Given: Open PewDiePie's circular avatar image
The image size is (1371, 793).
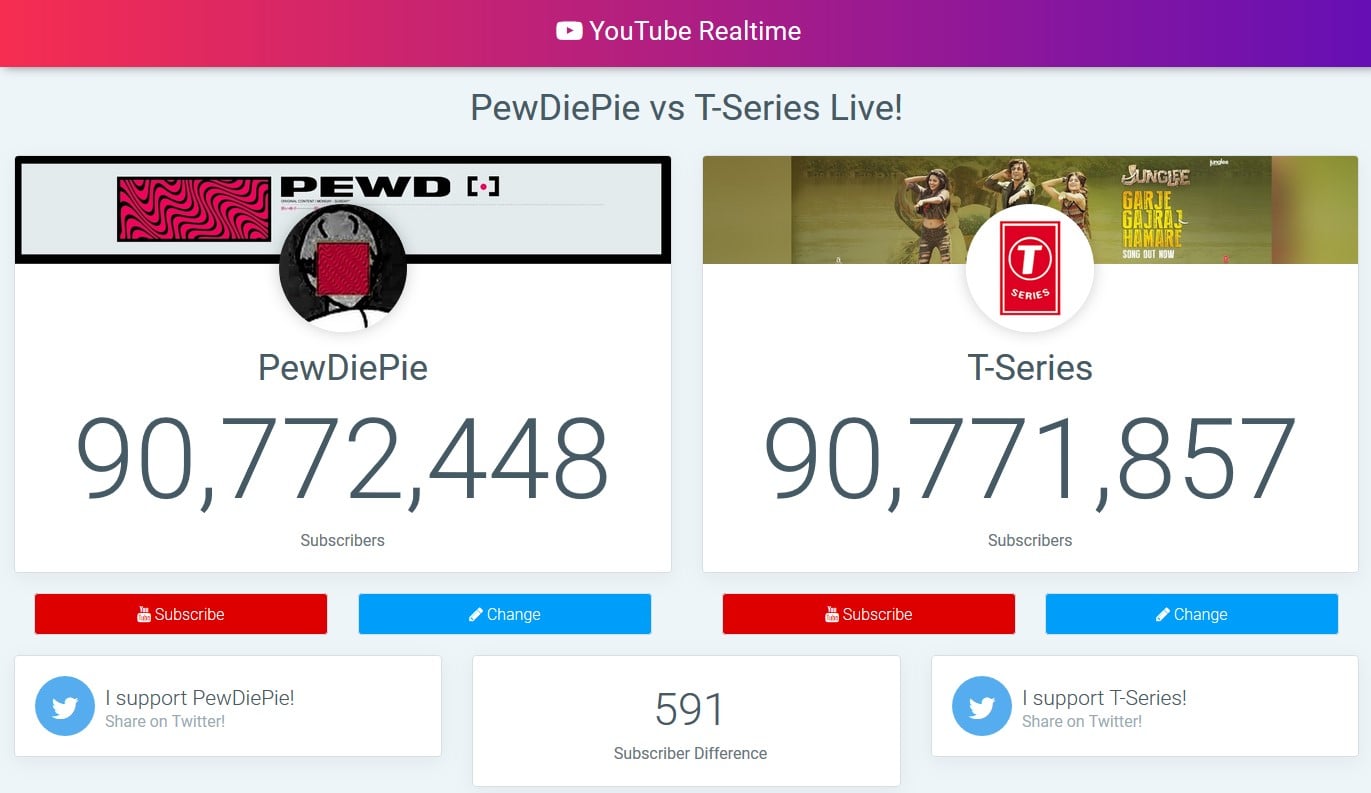Looking at the screenshot, I should click(343, 267).
